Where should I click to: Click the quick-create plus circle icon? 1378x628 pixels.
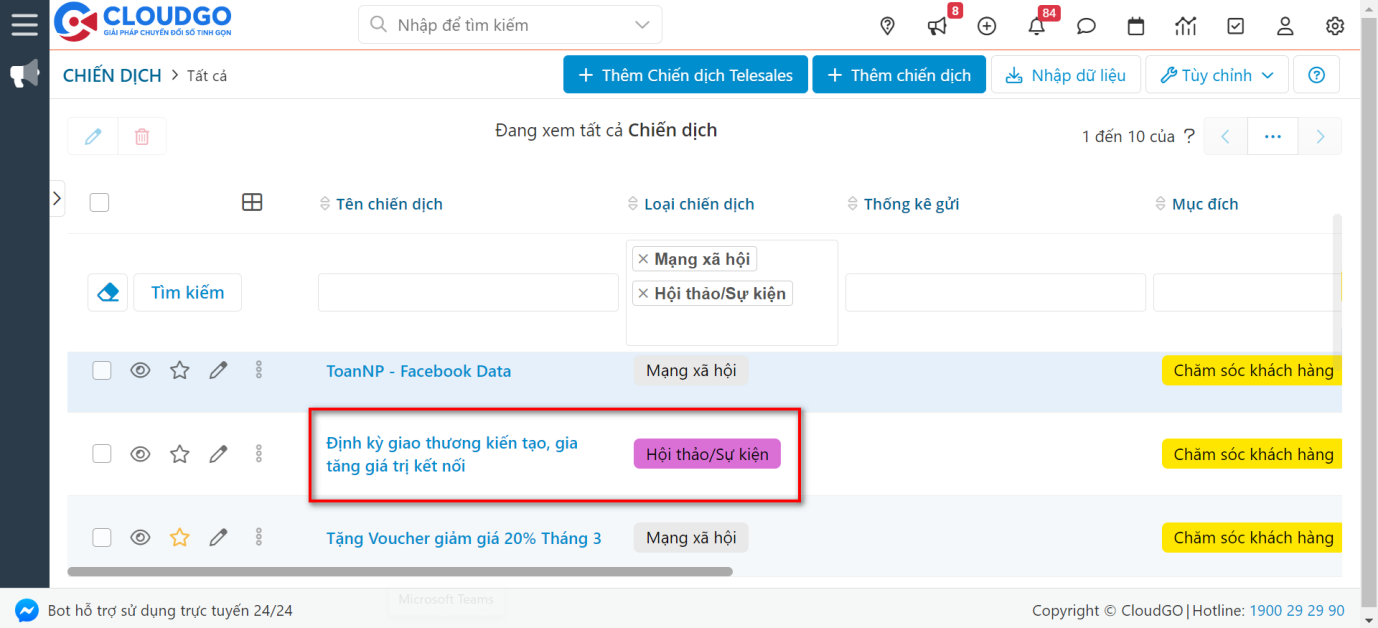(x=987, y=26)
